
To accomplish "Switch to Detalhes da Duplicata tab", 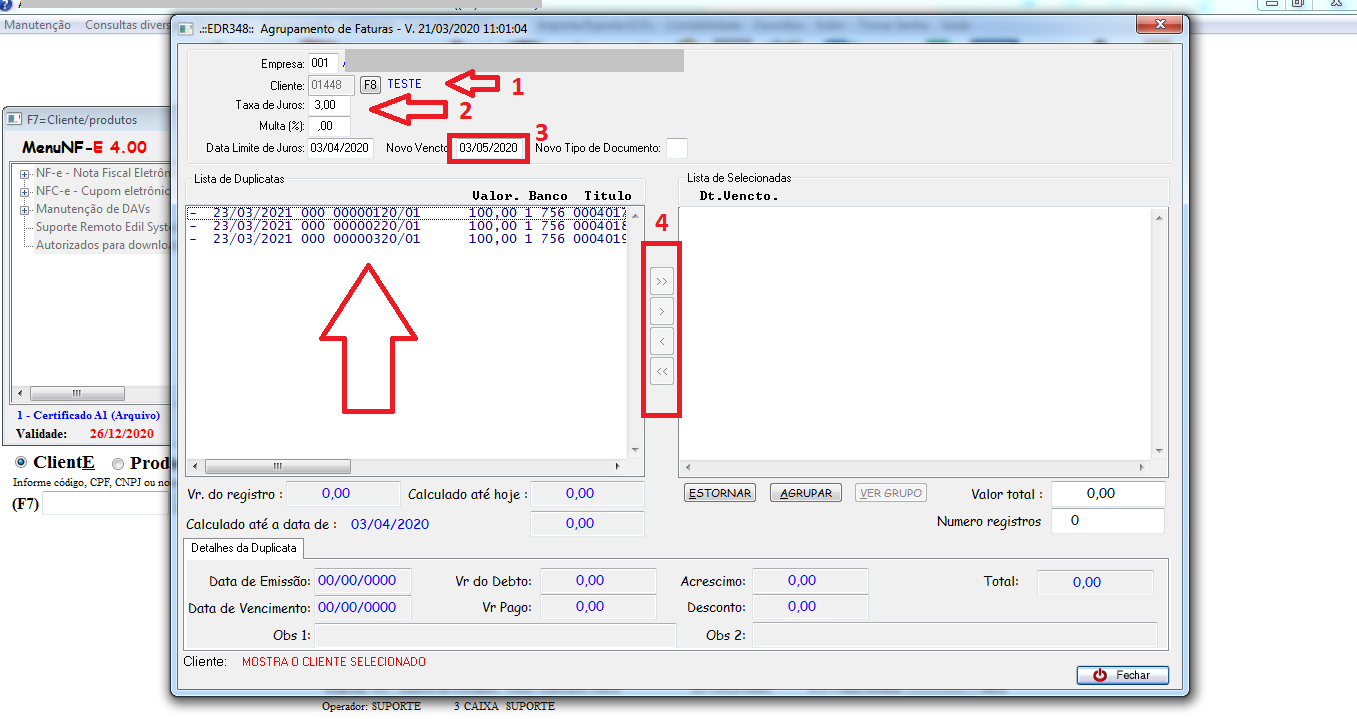I will click(245, 548).
